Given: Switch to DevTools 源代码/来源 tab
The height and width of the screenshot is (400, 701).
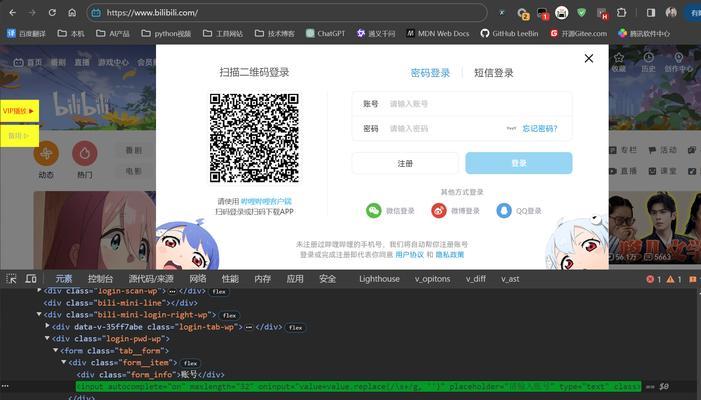Looking at the screenshot, I should (x=151, y=279).
